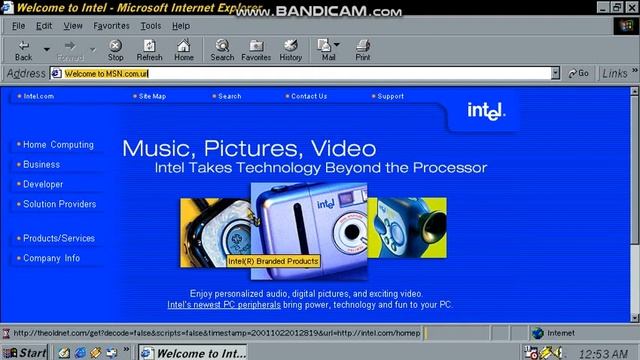This screenshot has height=360, width=640.
Task: Follow the Intel.com top navigation link
Action: pos(38,96)
